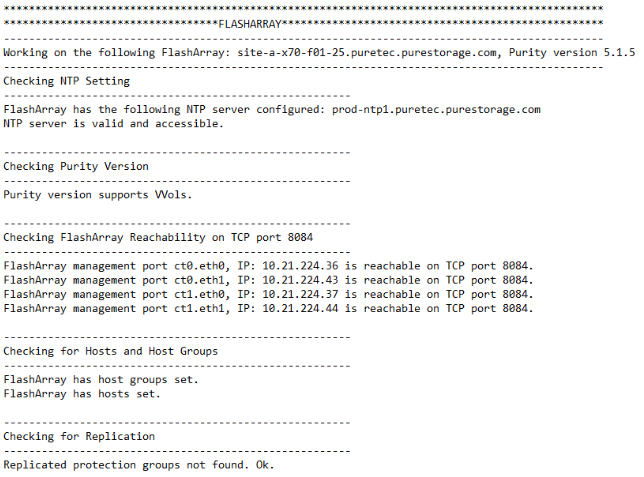
Task: Click IP address 10.21.224.44
Action: point(300,308)
